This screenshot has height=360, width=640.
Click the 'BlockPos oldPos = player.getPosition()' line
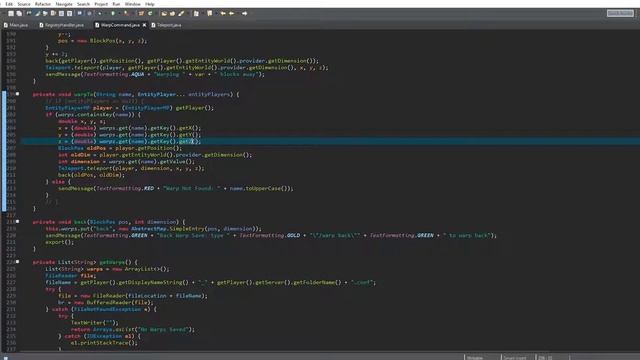[x=120, y=148]
